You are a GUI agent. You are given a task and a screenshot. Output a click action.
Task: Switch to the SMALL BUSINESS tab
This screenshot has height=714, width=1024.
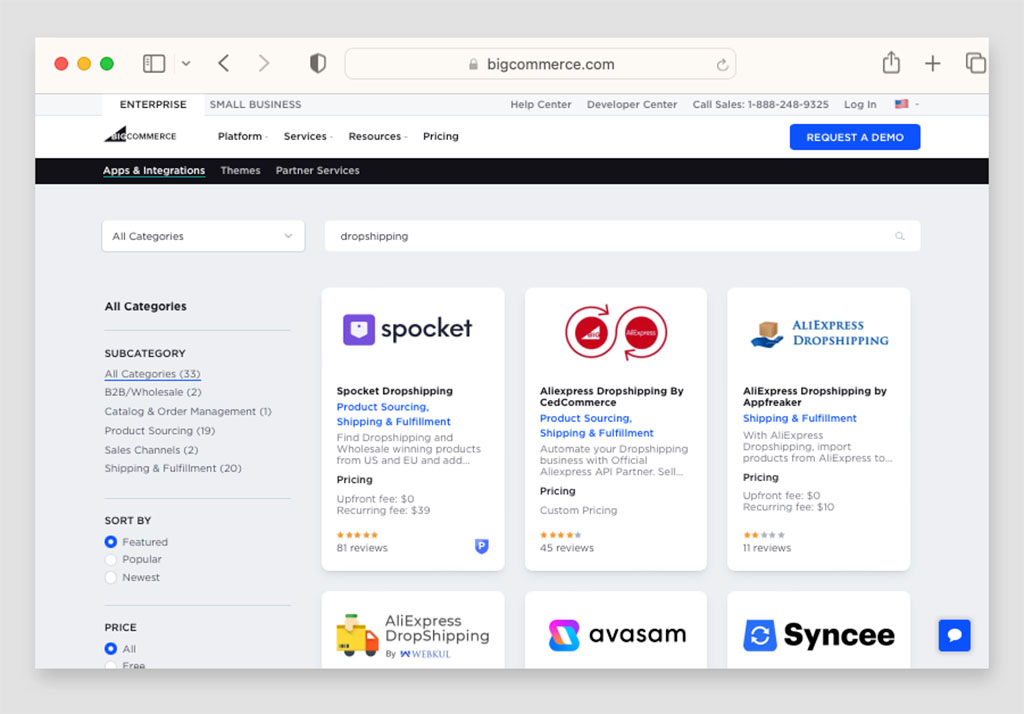pos(255,105)
